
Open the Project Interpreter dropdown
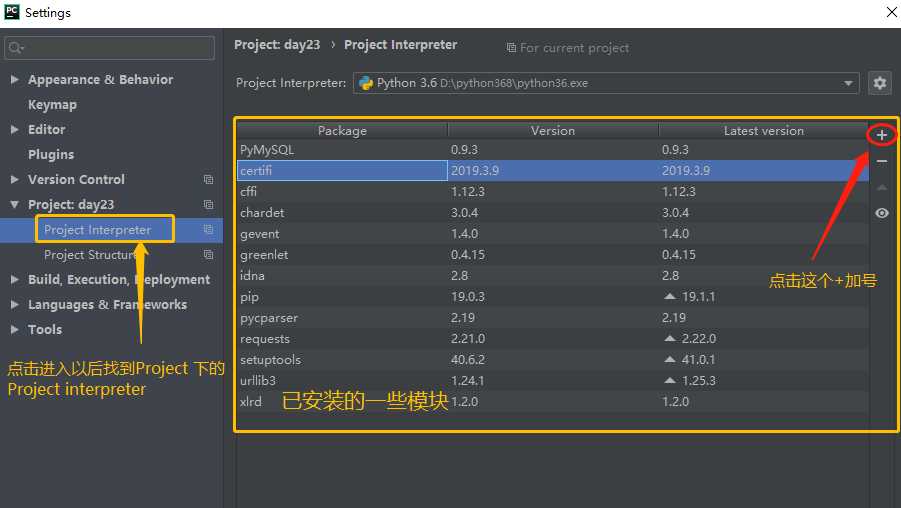point(606,83)
